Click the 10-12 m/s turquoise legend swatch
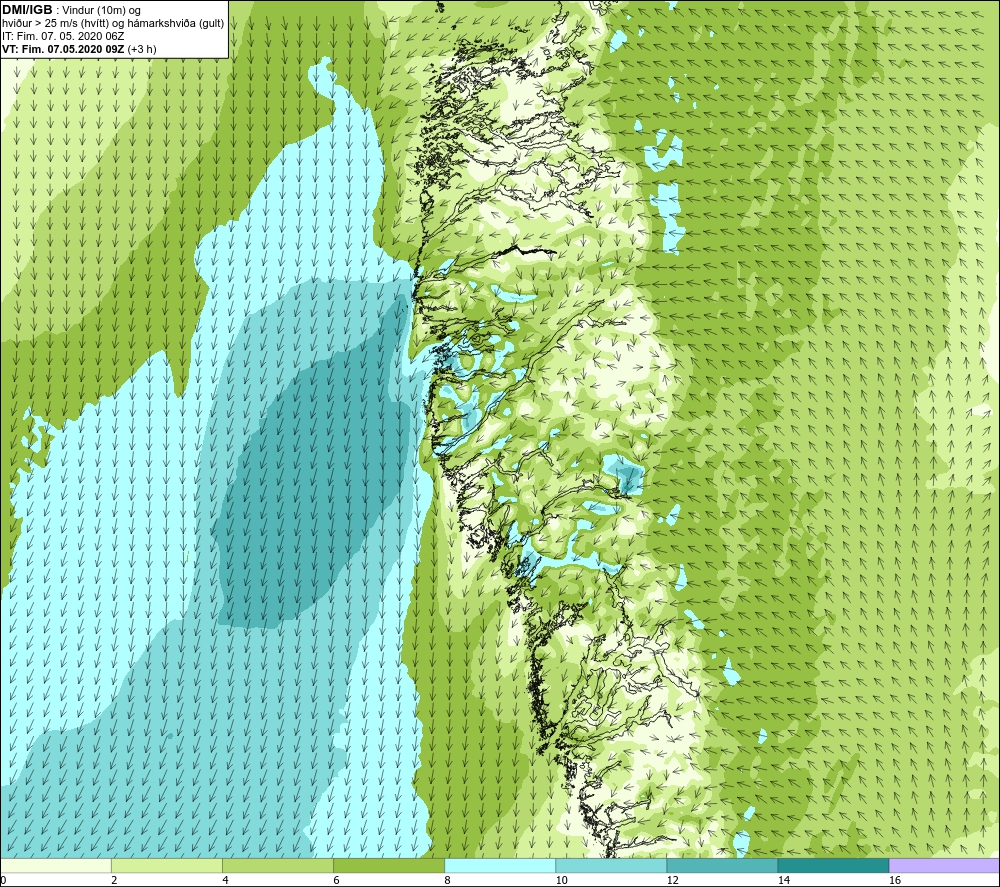This screenshot has width=1000, height=887. 611,865
